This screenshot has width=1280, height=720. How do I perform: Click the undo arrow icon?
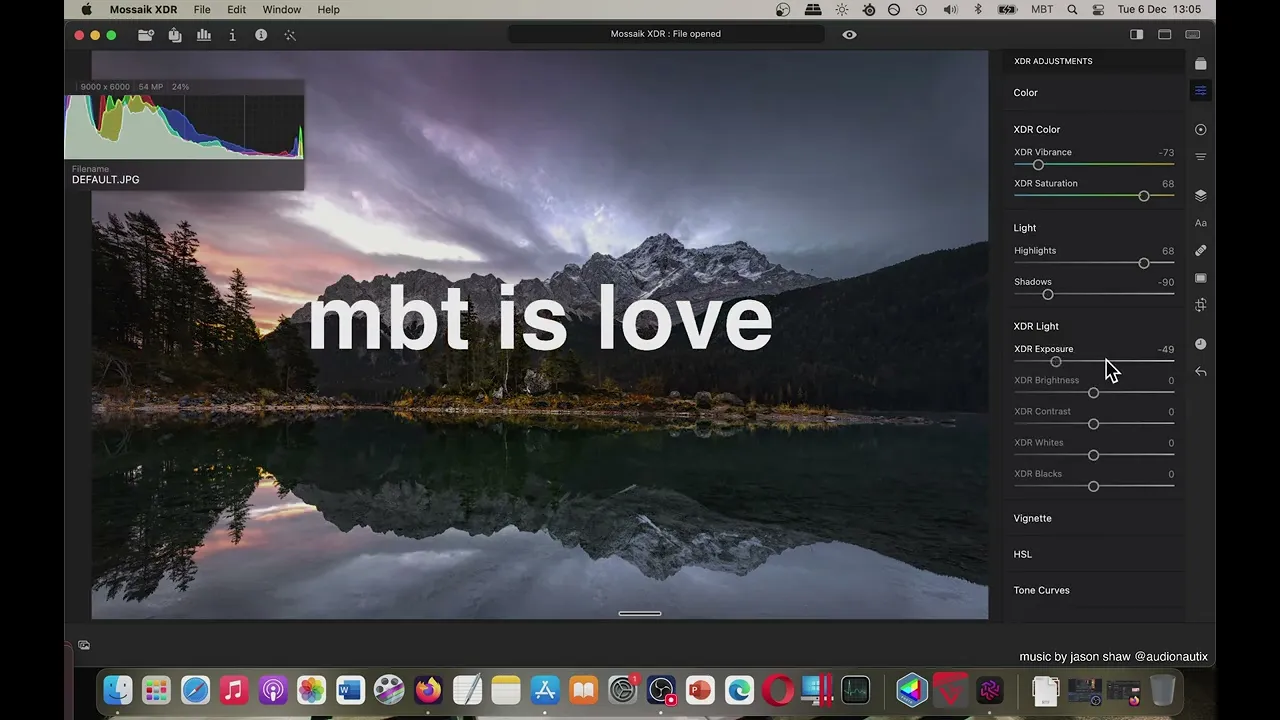[x=1201, y=372]
